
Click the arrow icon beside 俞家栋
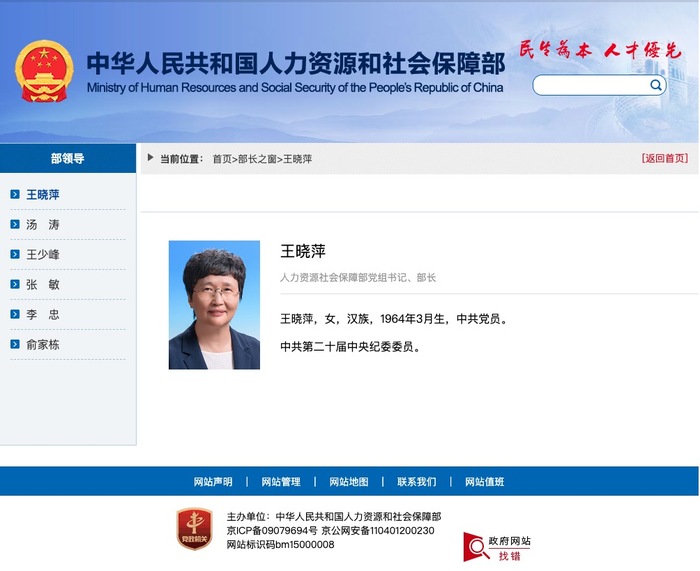pyautogui.click(x=15, y=344)
